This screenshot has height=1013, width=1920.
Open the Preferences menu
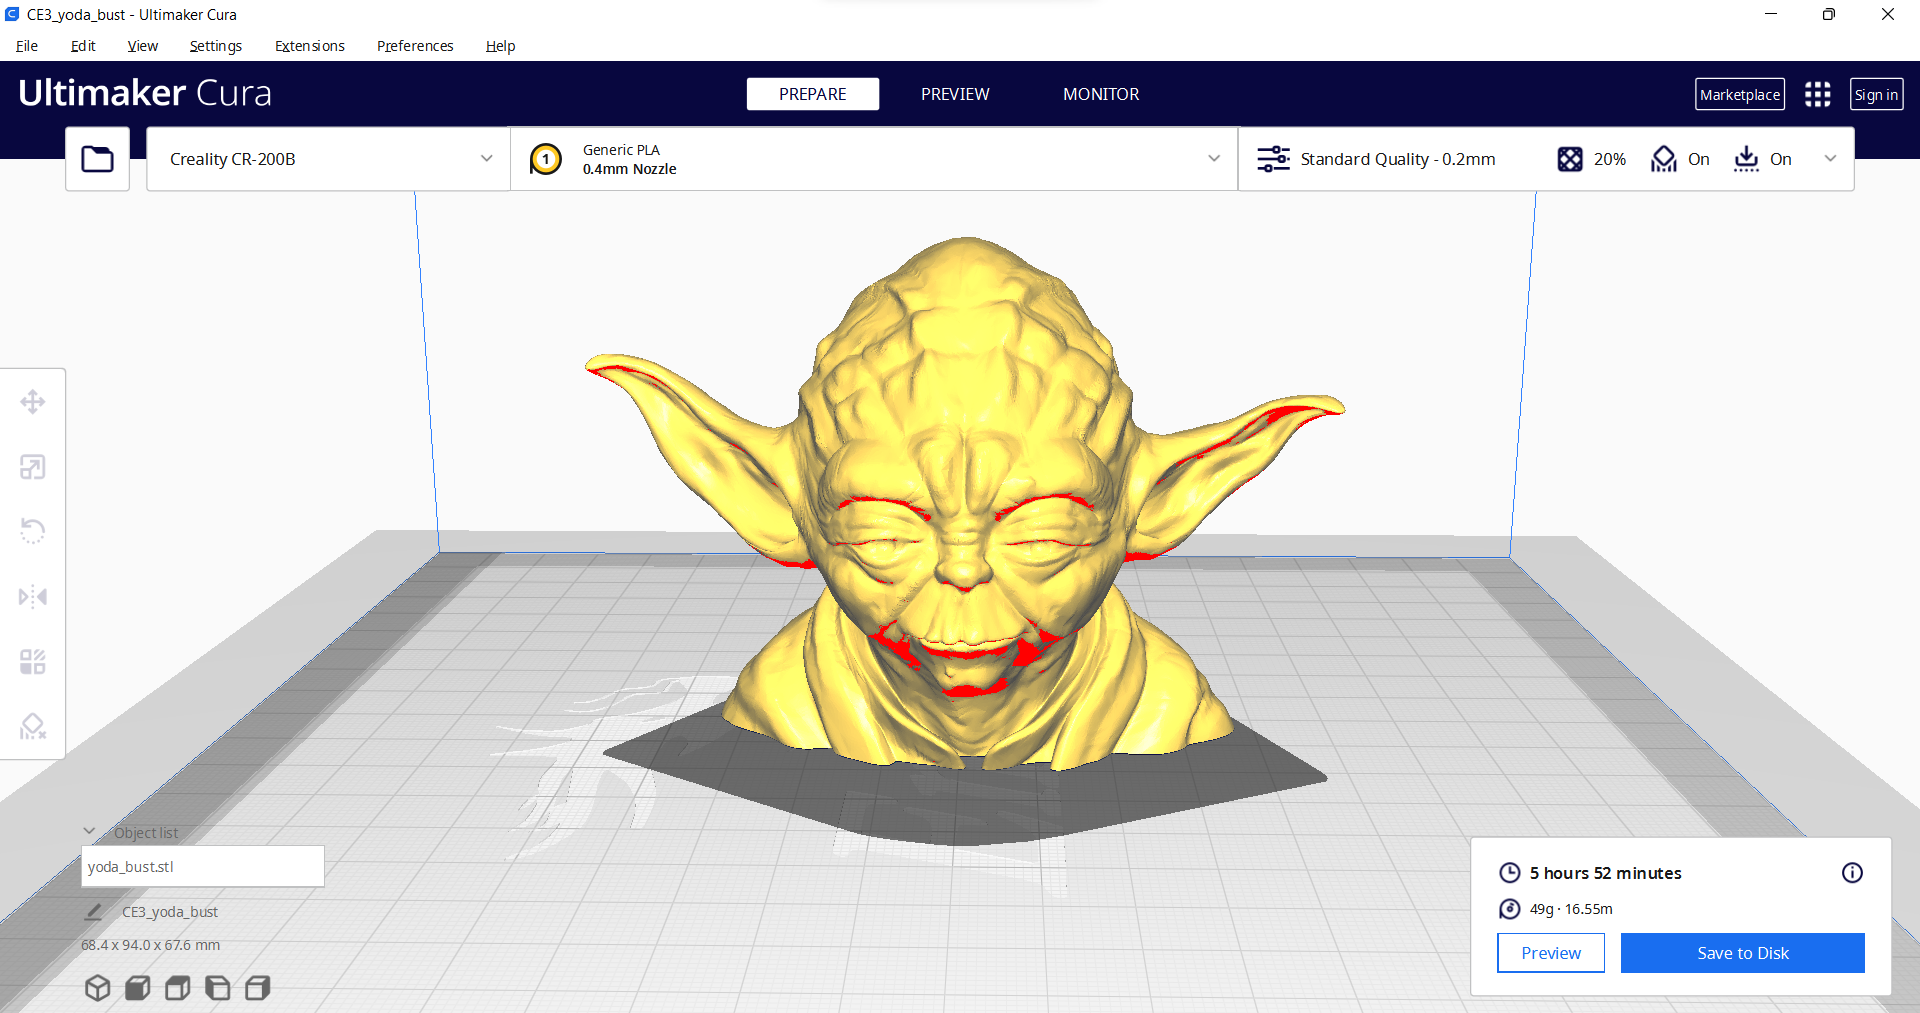pyautogui.click(x=415, y=46)
